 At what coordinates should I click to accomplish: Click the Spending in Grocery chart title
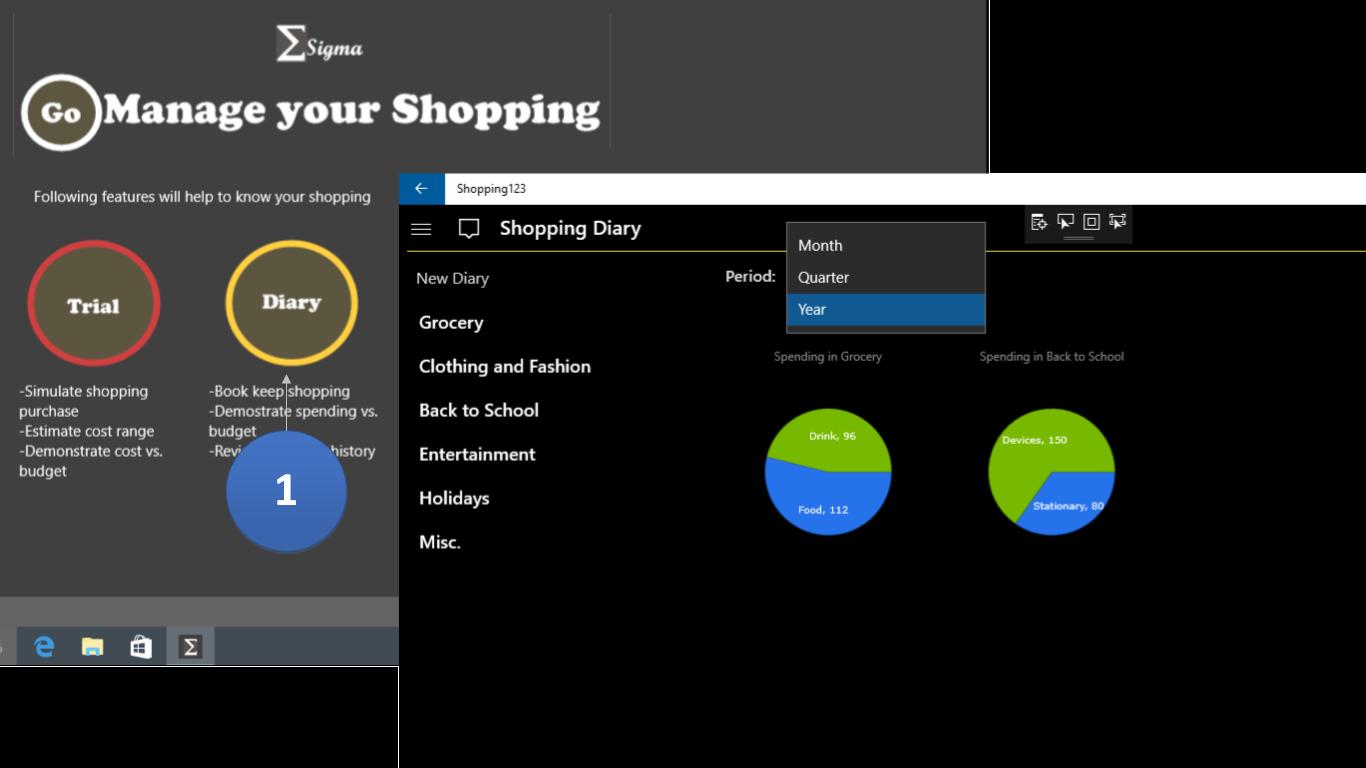(828, 356)
